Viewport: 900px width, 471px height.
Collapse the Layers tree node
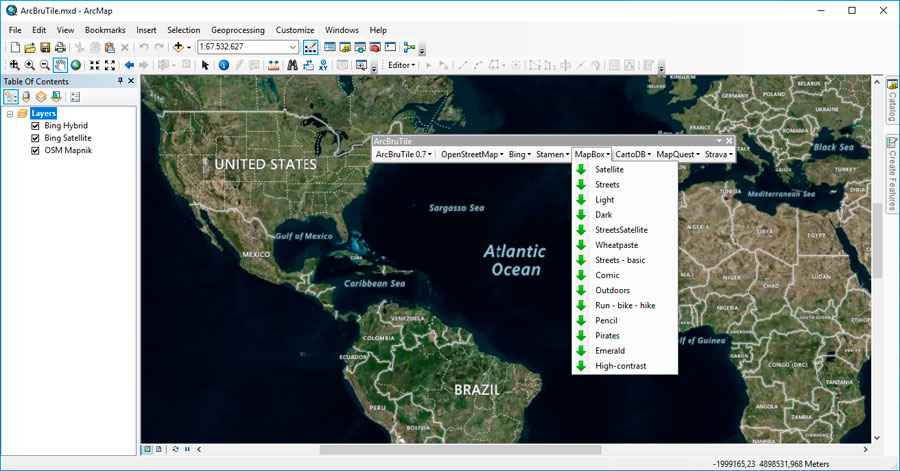10,114
